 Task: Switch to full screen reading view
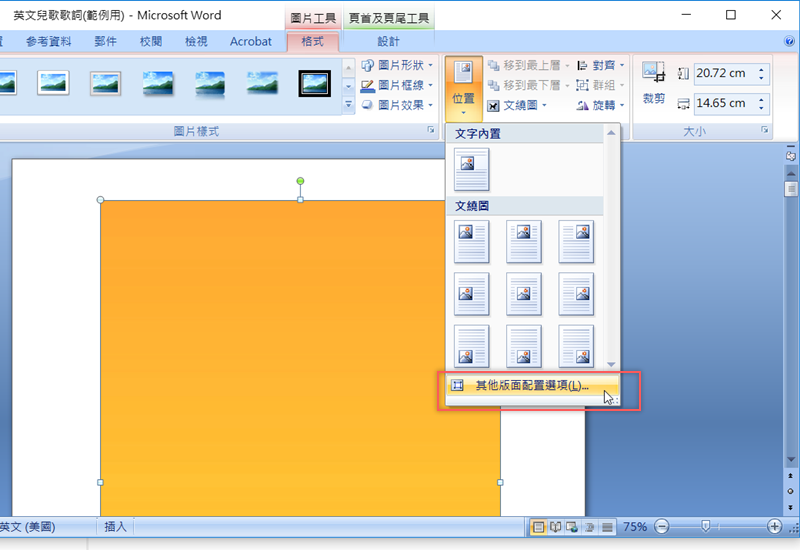(556, 527)
